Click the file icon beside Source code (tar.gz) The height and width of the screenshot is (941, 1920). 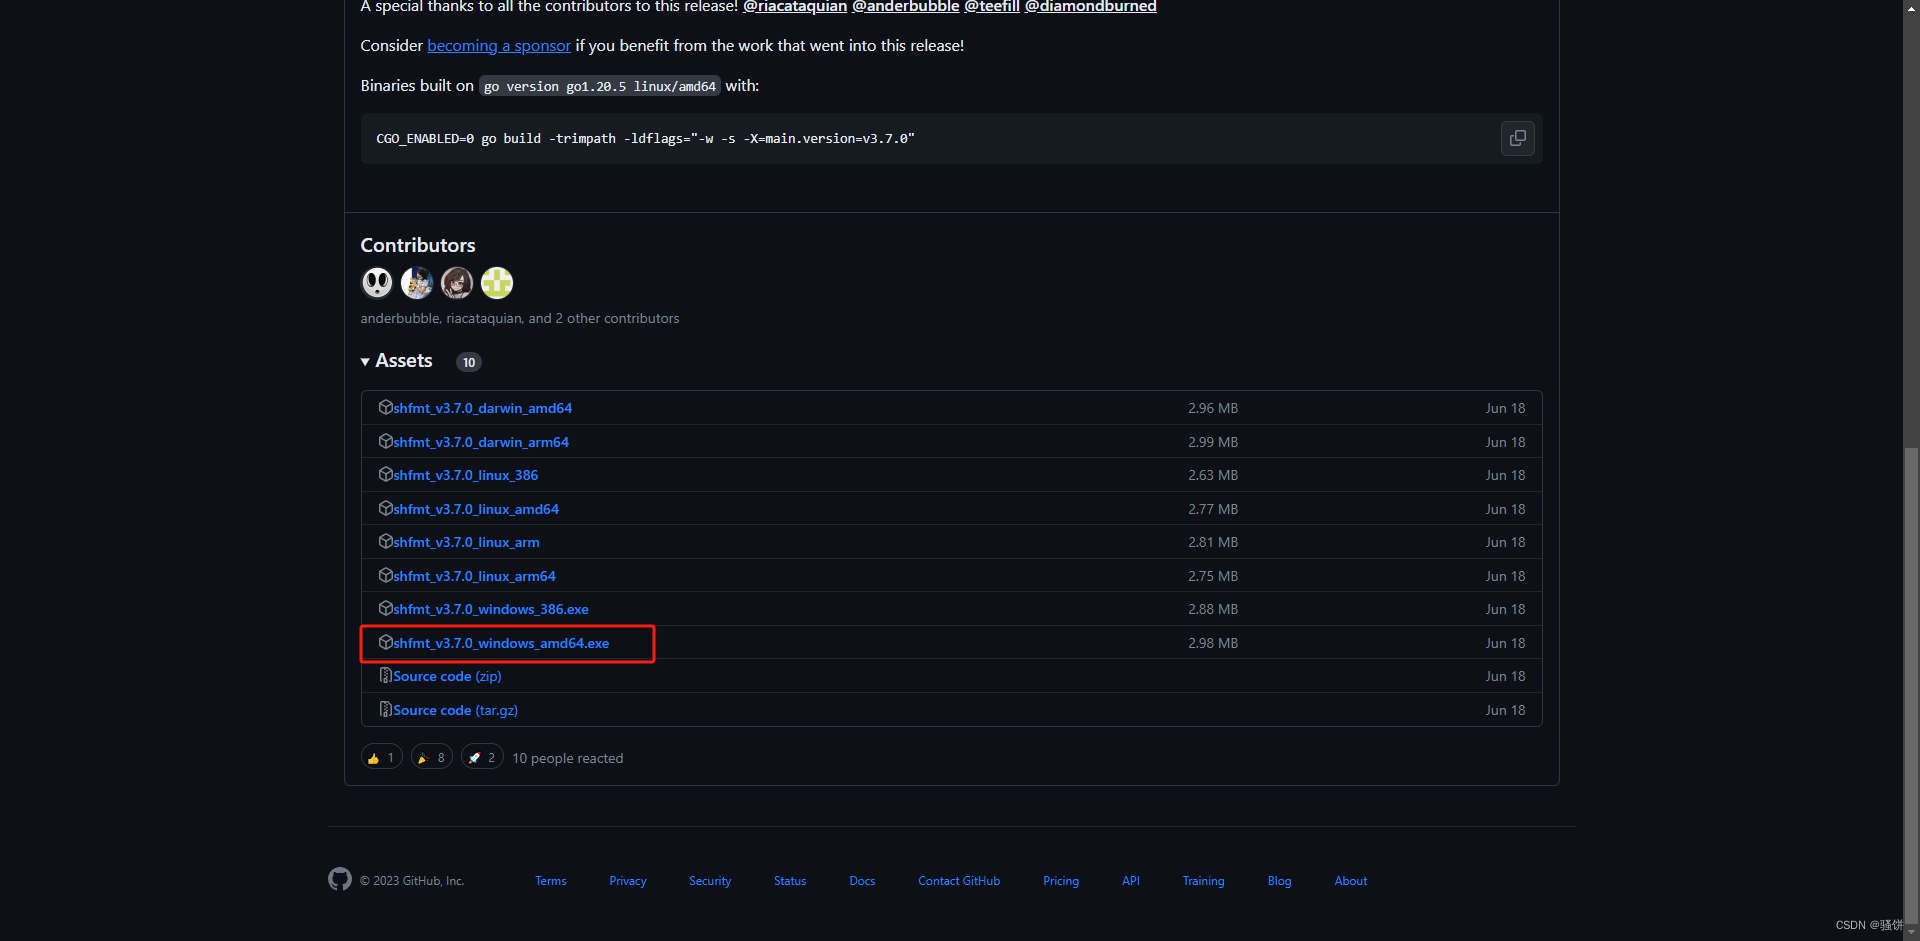click(385, 709)
